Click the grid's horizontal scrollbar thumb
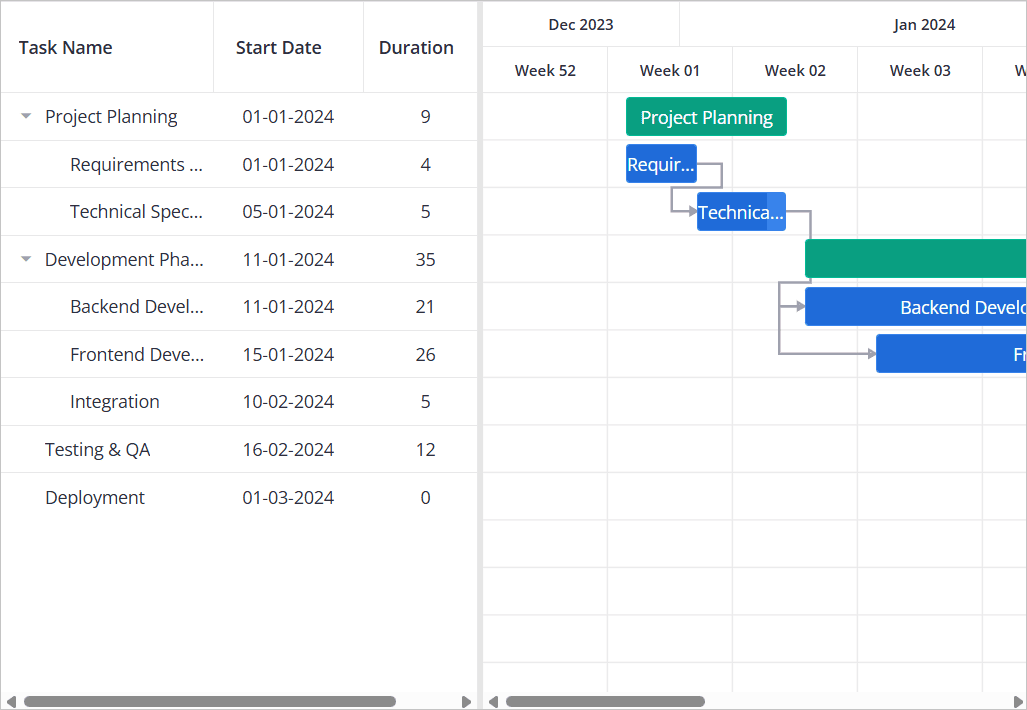 pos(210,702)
